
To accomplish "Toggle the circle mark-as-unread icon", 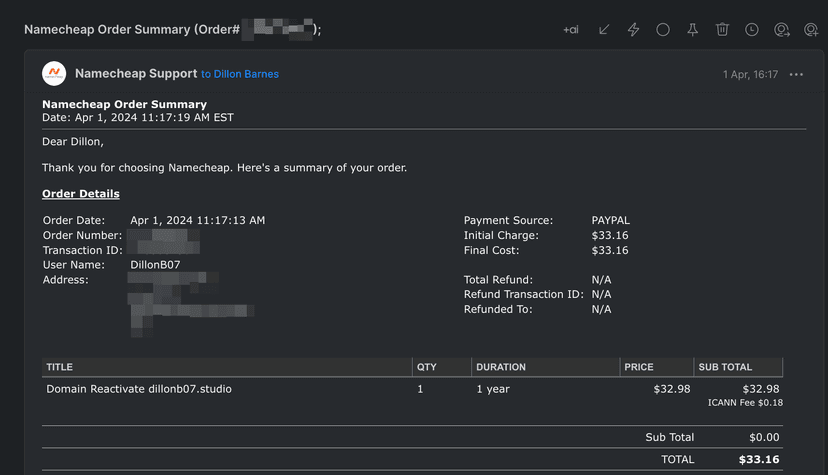I will (663, 30).
